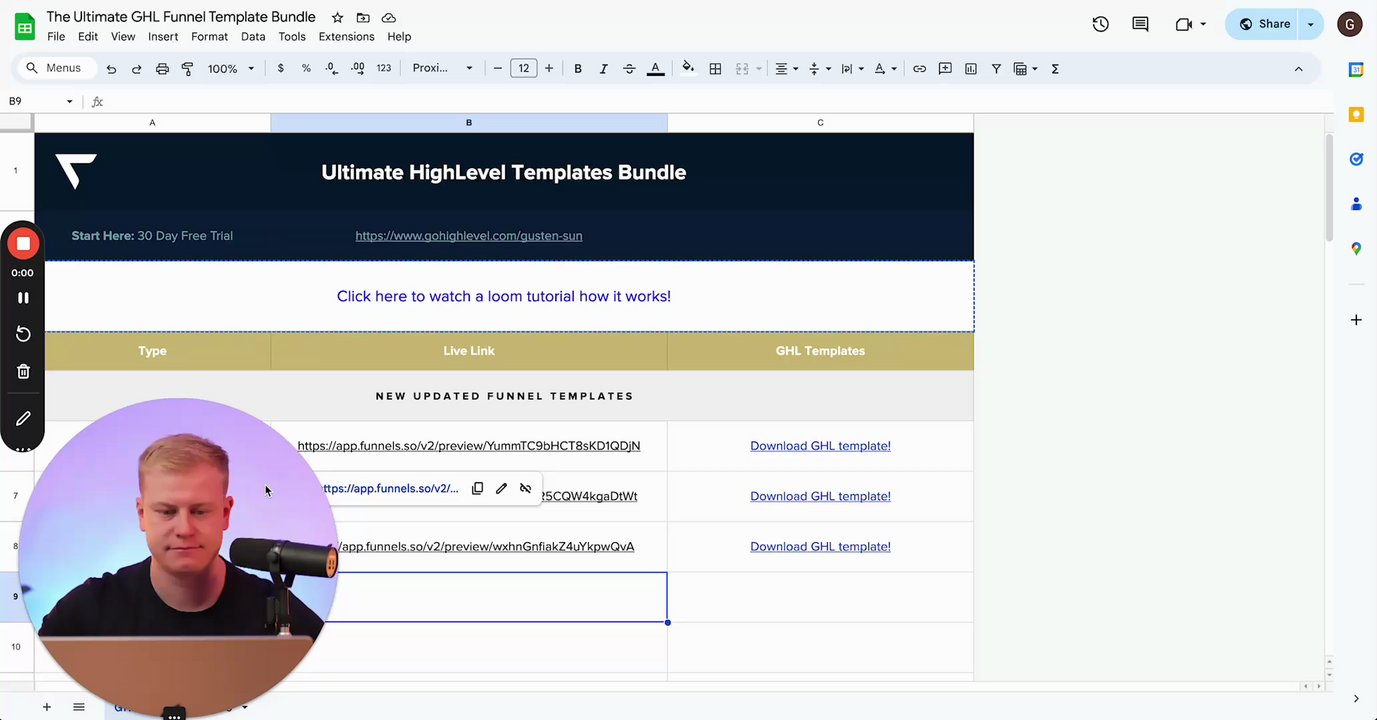Click the move-to-folder icon beside title
The width and height of the screenshot is (1377, 720).
[x=363, y=18]
